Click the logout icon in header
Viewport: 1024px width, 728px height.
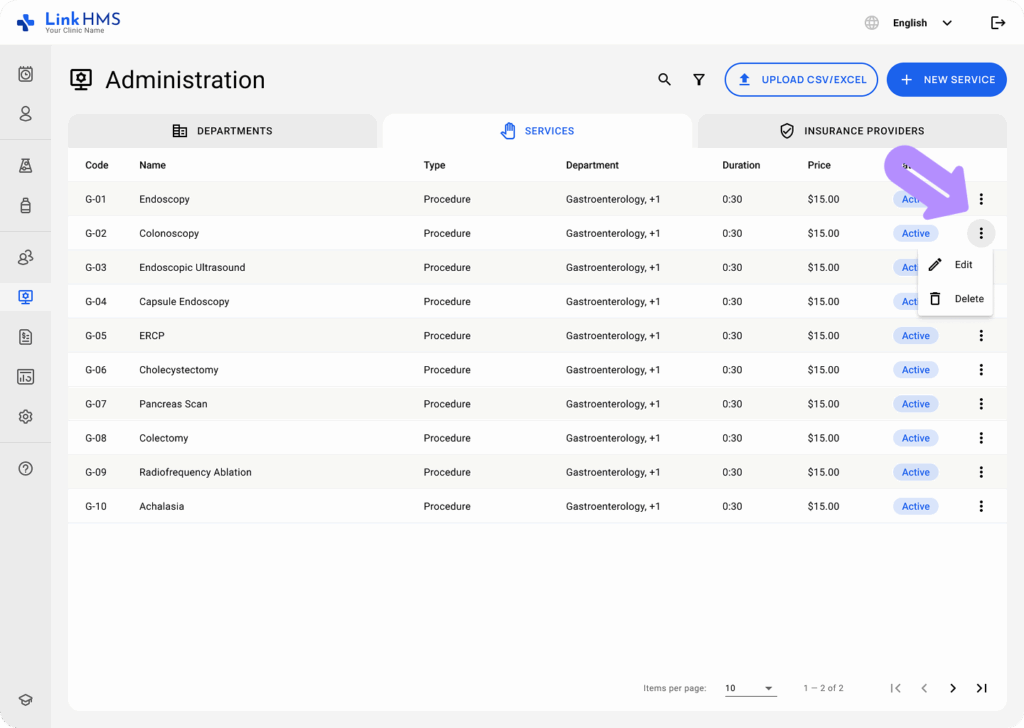997,23
